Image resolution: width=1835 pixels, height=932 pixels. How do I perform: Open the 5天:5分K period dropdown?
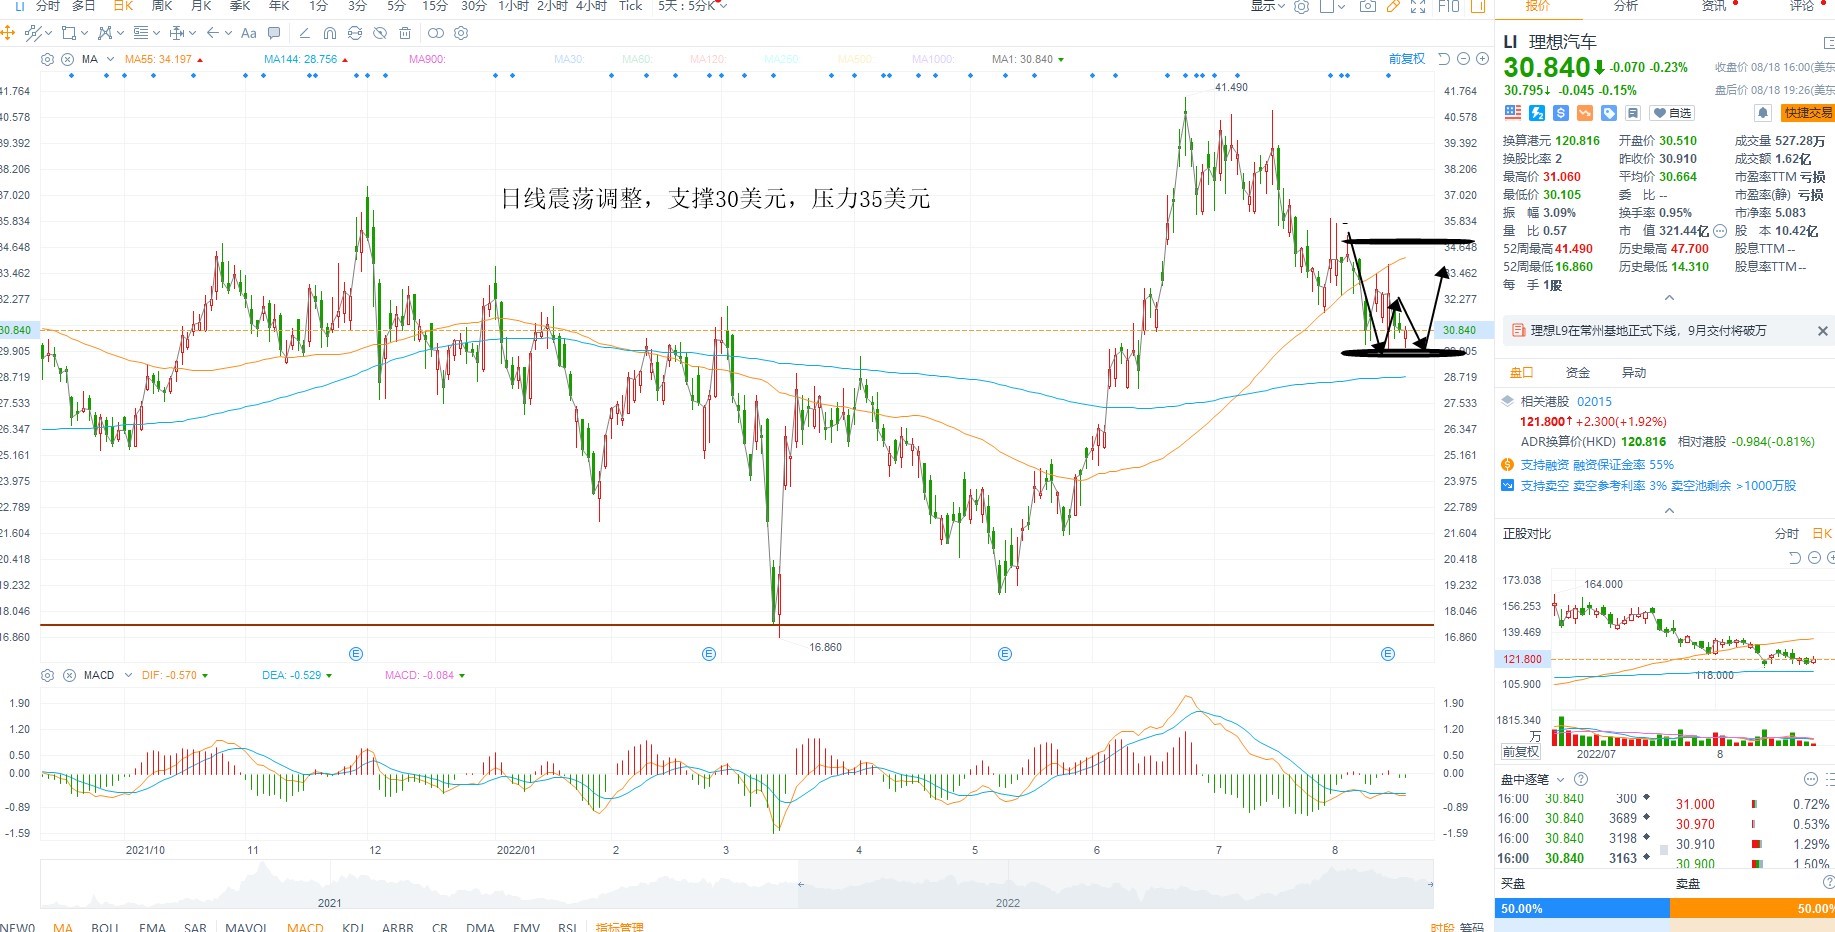tap(692, 6)
